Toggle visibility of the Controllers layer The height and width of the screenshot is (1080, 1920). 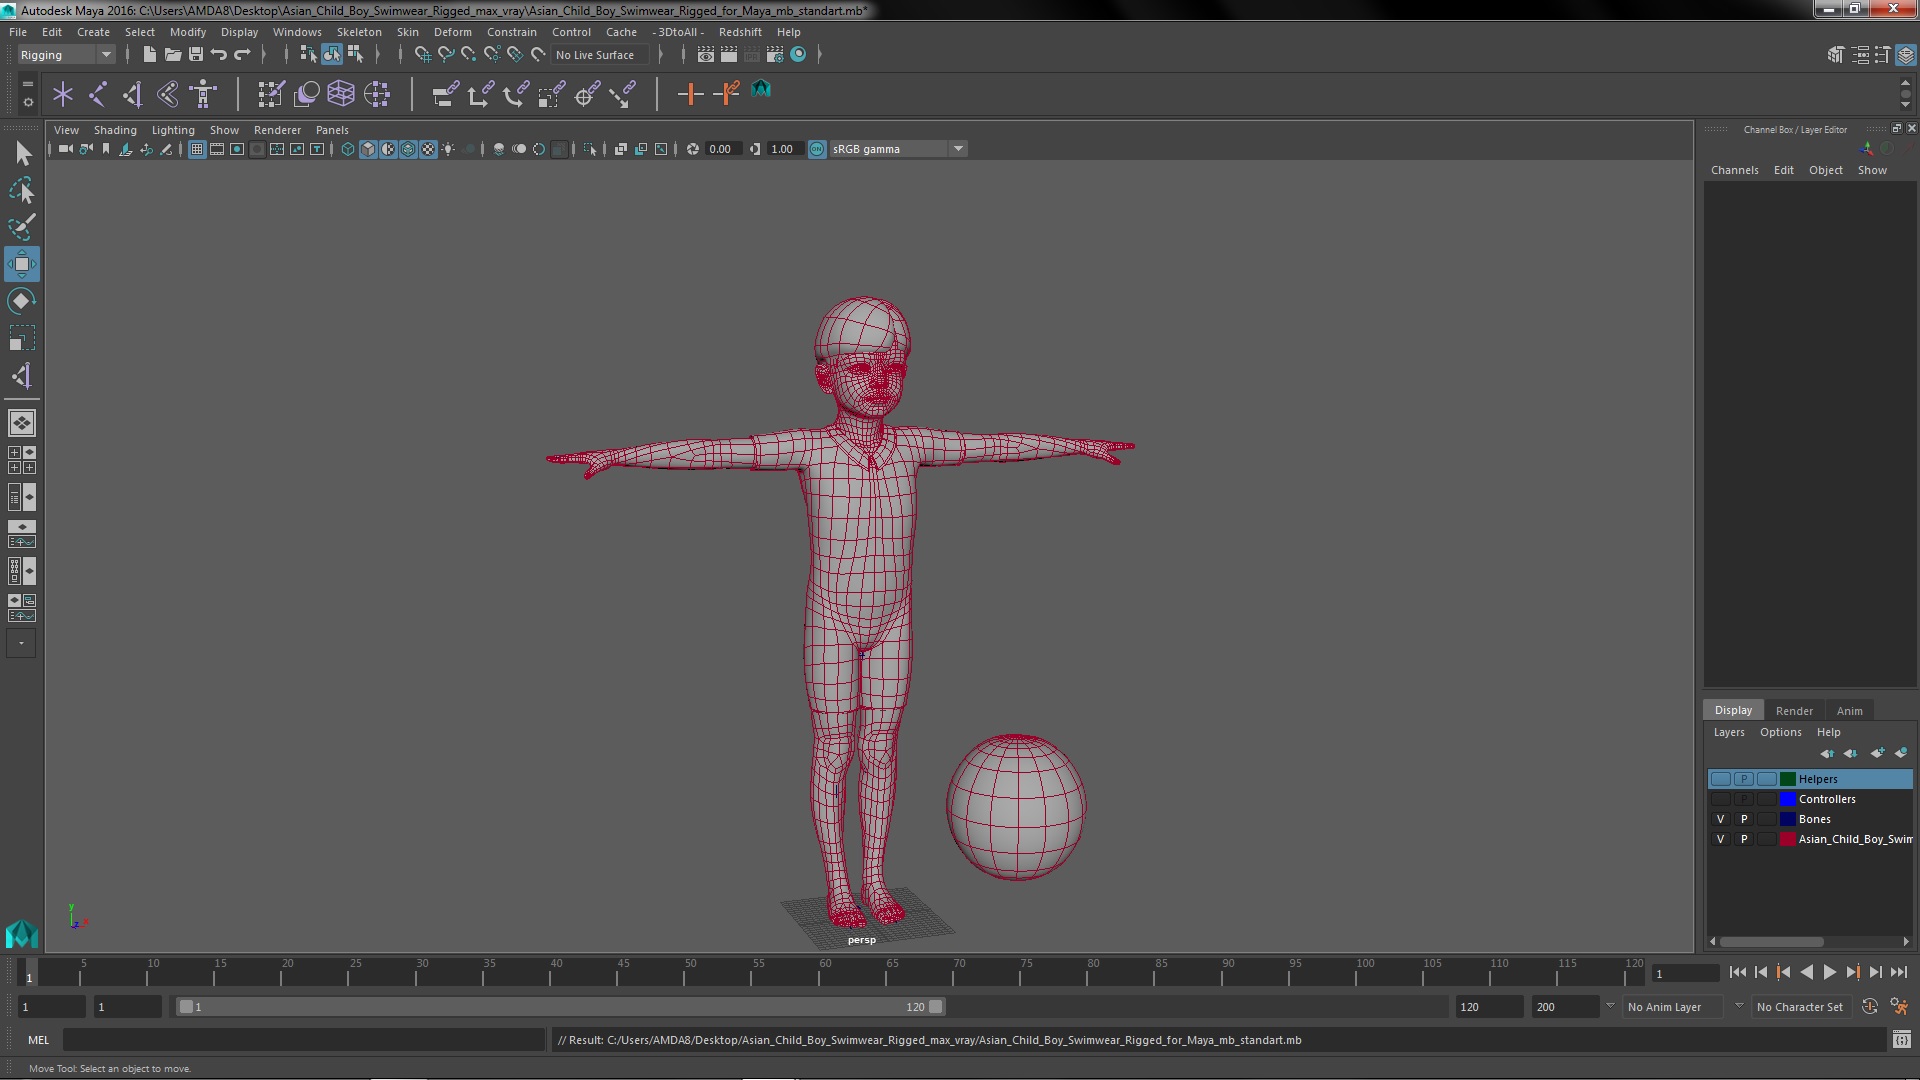pos(1721,799)
